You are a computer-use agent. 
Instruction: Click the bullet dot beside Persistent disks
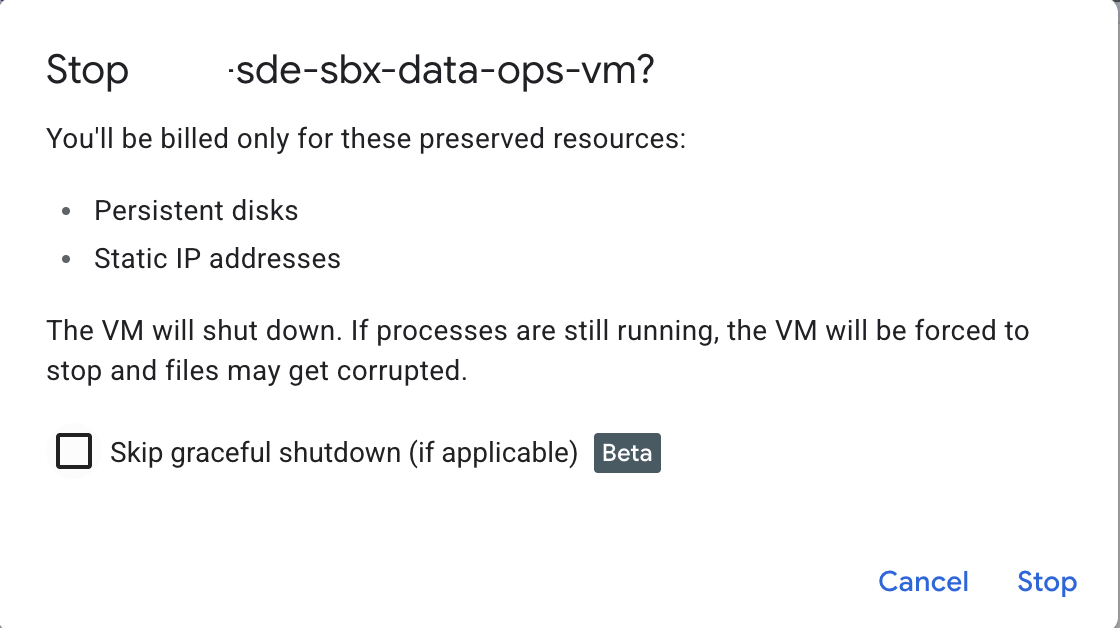click(x=66, y=212)
